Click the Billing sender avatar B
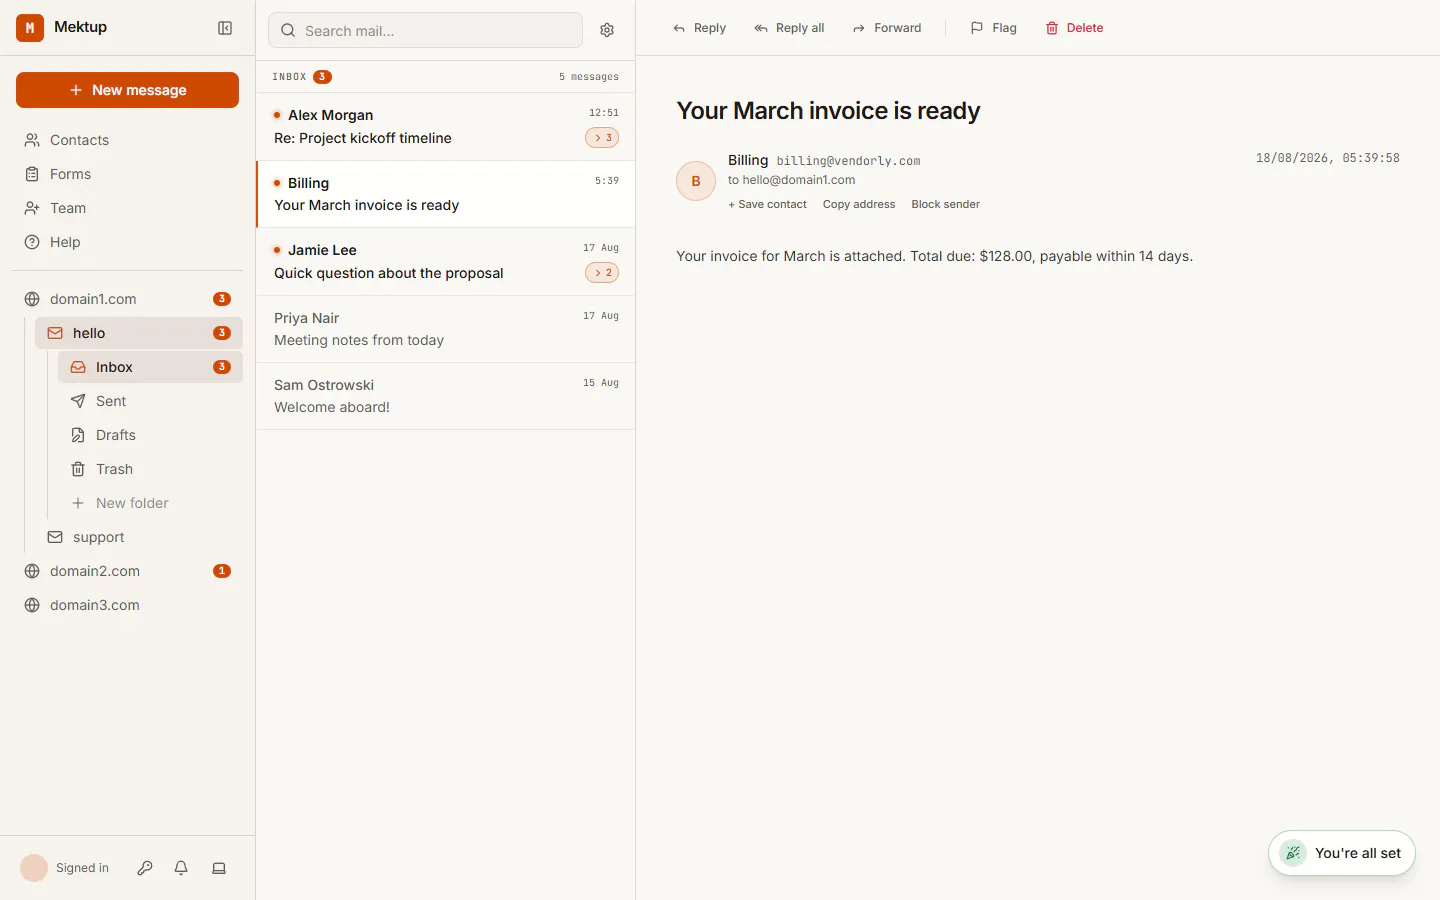 (696, 181)
